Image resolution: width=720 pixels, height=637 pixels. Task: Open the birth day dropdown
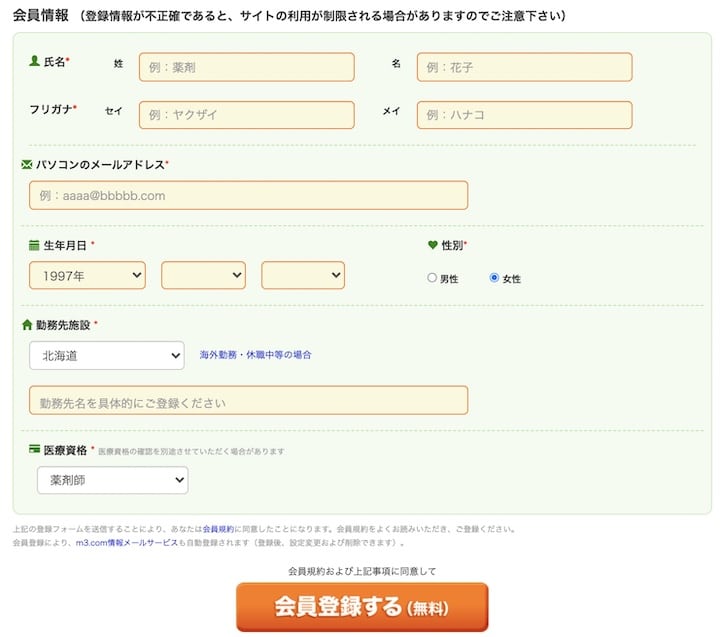[x=303, y=275]
